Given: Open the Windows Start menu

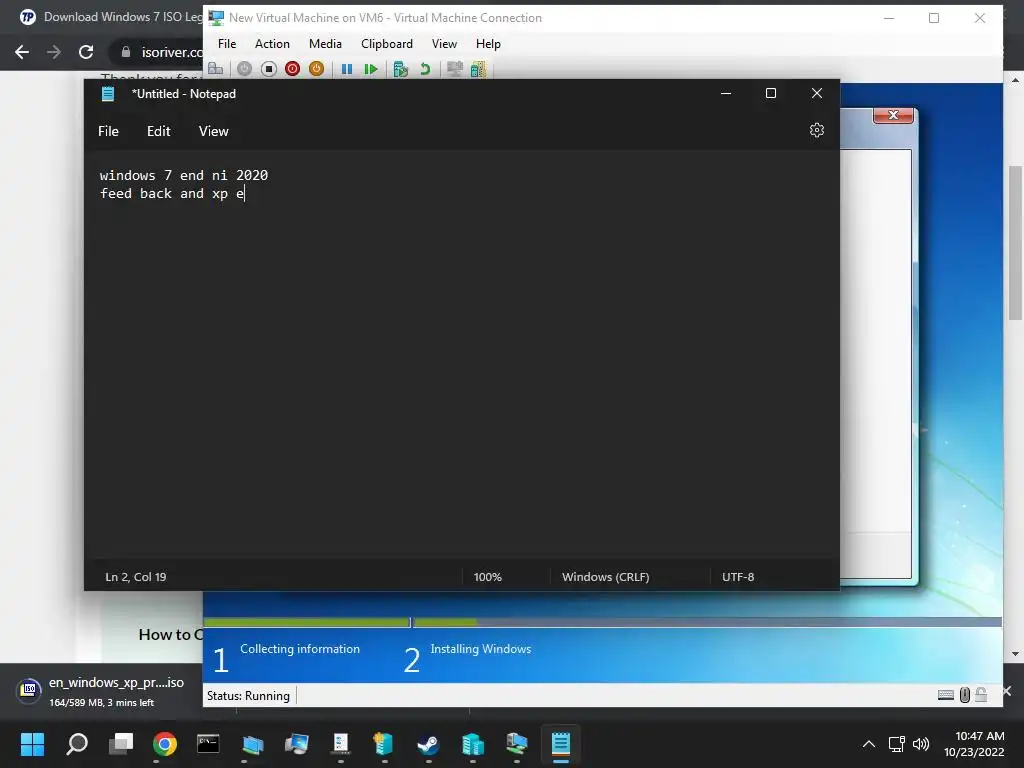Looking at the screenshot, I should point(32,744).
